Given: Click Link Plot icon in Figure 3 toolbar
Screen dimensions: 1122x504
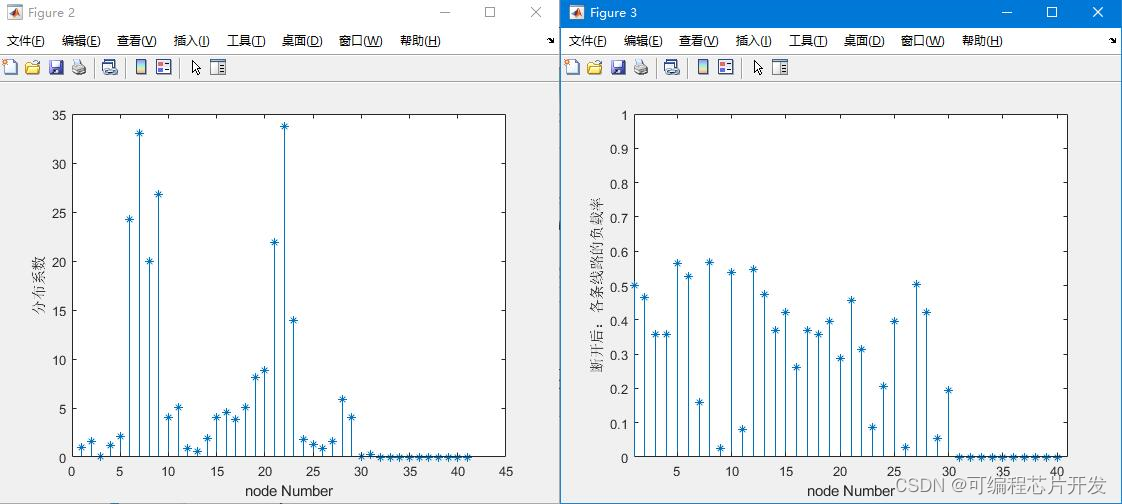Looking at the screenshot, I should [671, 67].
